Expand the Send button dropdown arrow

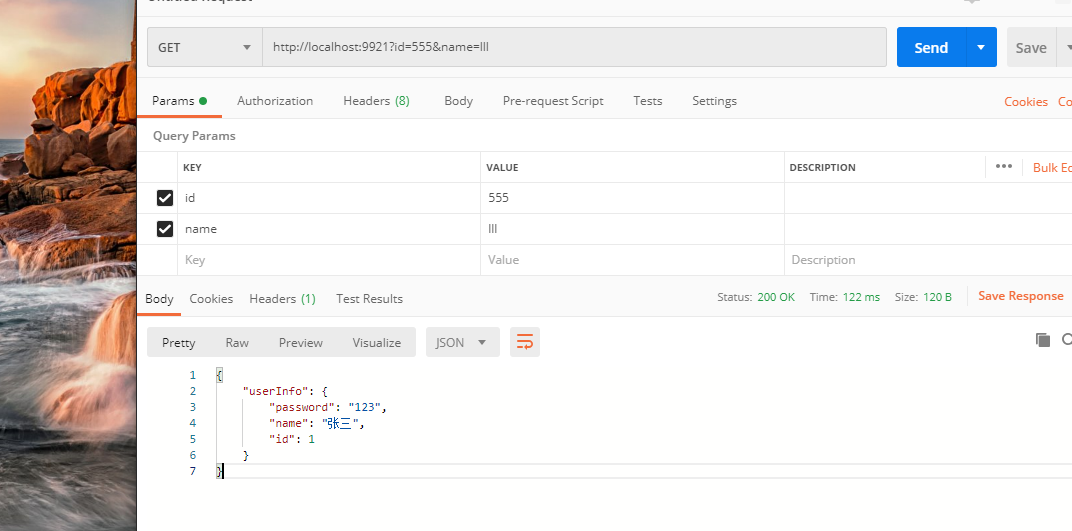coord(981,47)
